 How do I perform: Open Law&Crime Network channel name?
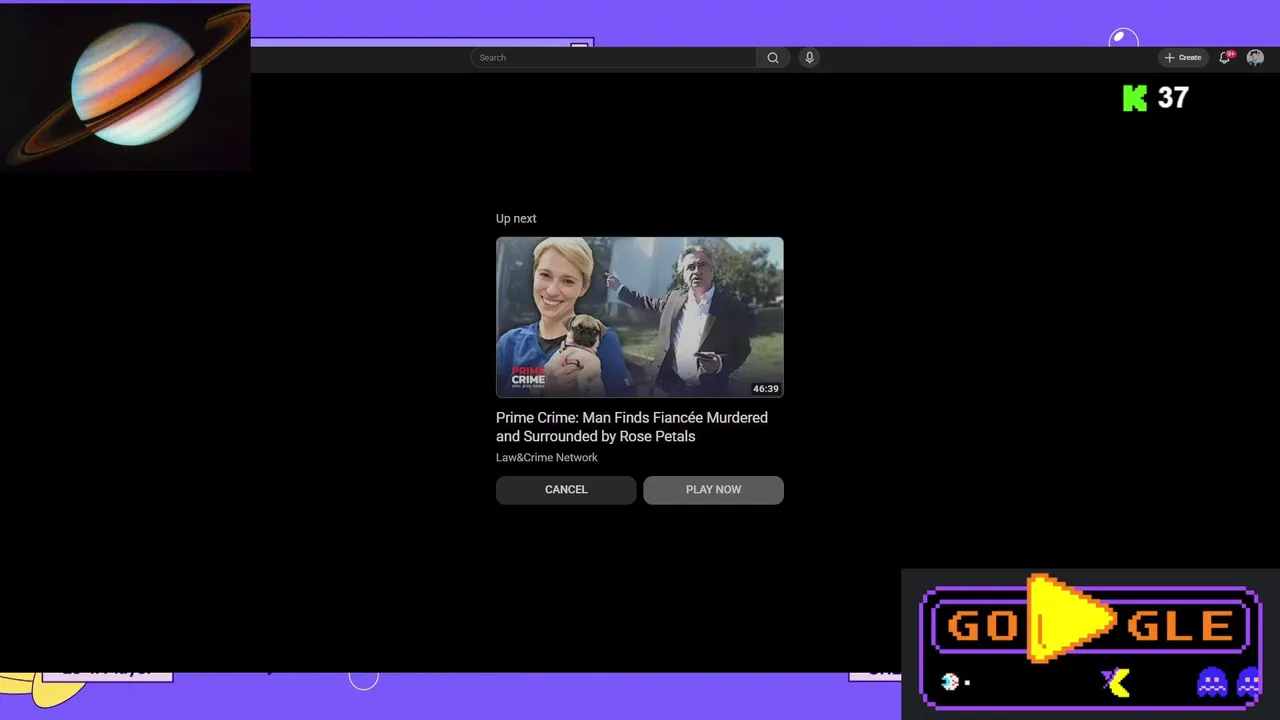pyautogui.click(x=547, y=458)
